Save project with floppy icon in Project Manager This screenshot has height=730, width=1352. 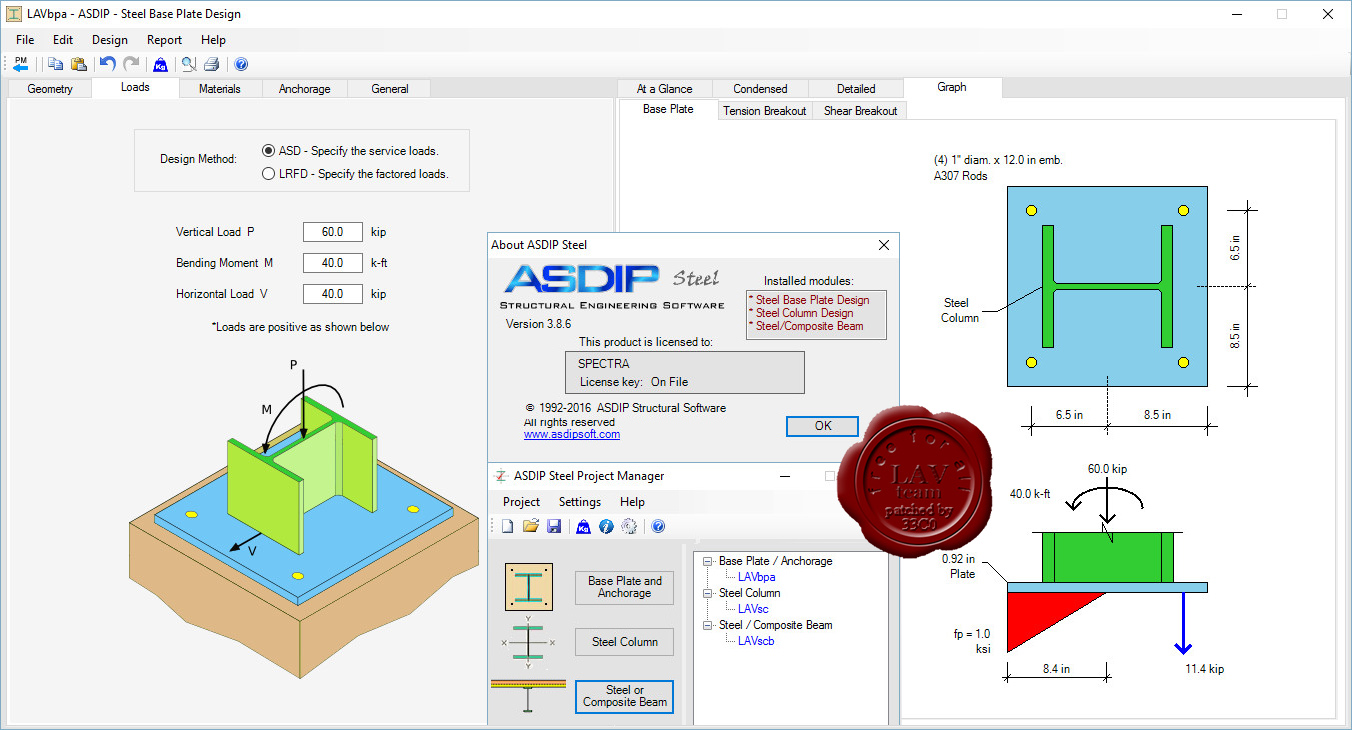click(x=554, y=526)
